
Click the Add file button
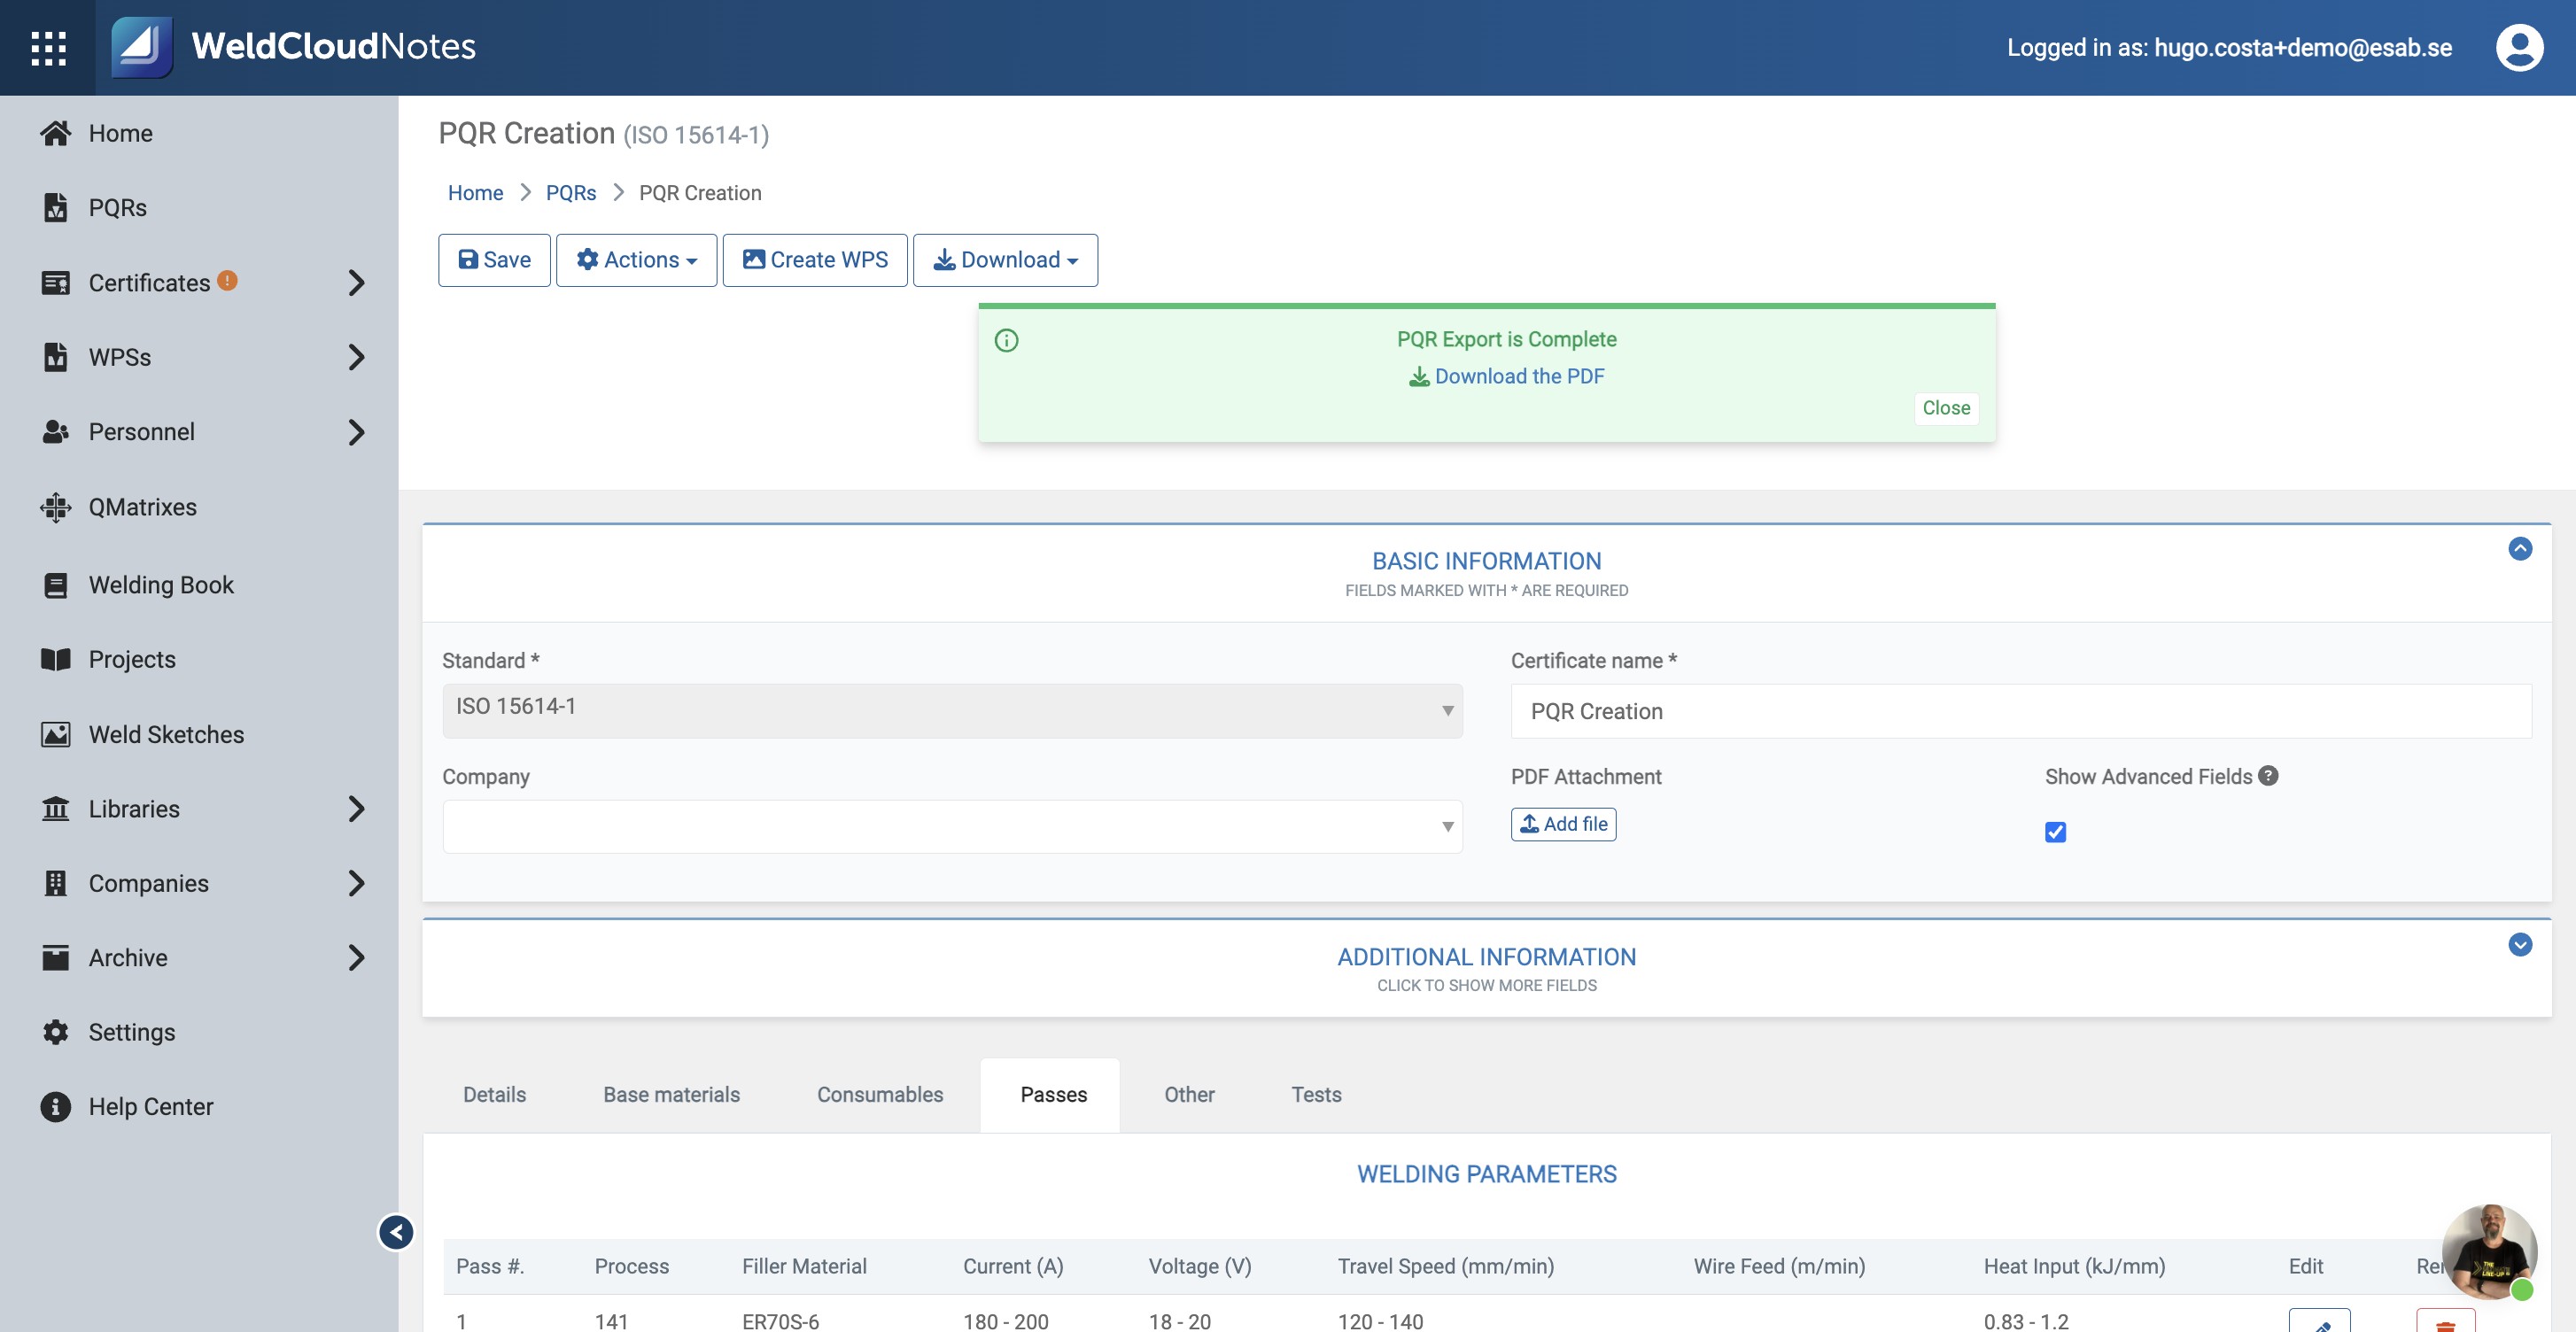[1563, 825]
